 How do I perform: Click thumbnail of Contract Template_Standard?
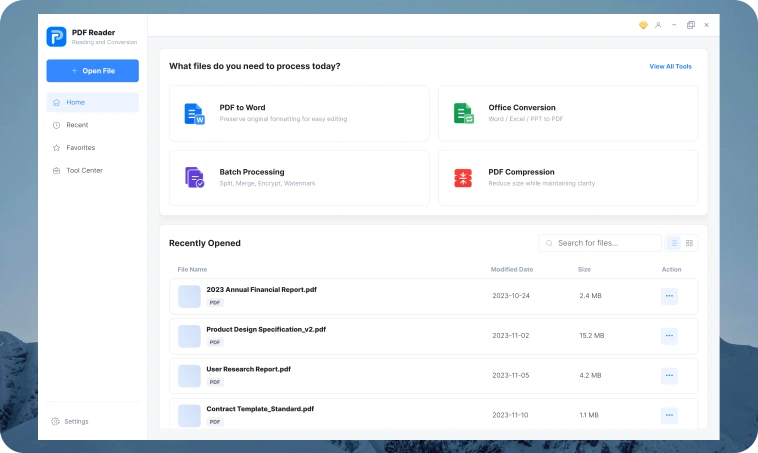pyautogui.click(x=189, y=415)
